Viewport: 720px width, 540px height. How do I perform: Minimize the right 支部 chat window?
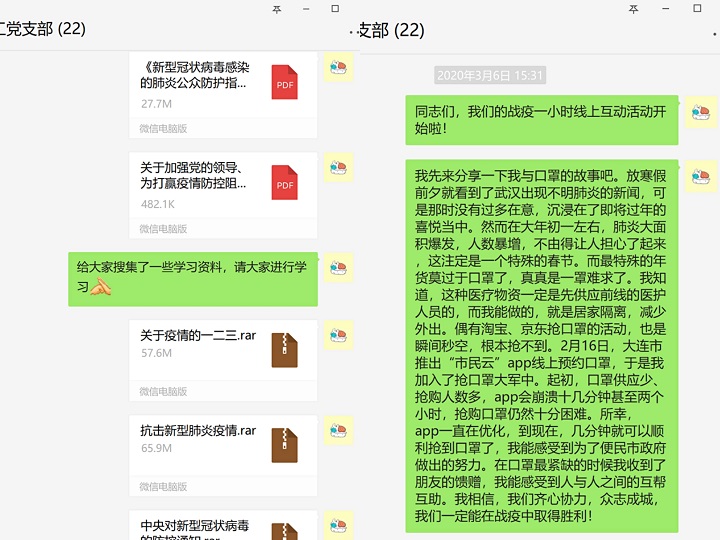pyautogui.click(x=662, y=8)
